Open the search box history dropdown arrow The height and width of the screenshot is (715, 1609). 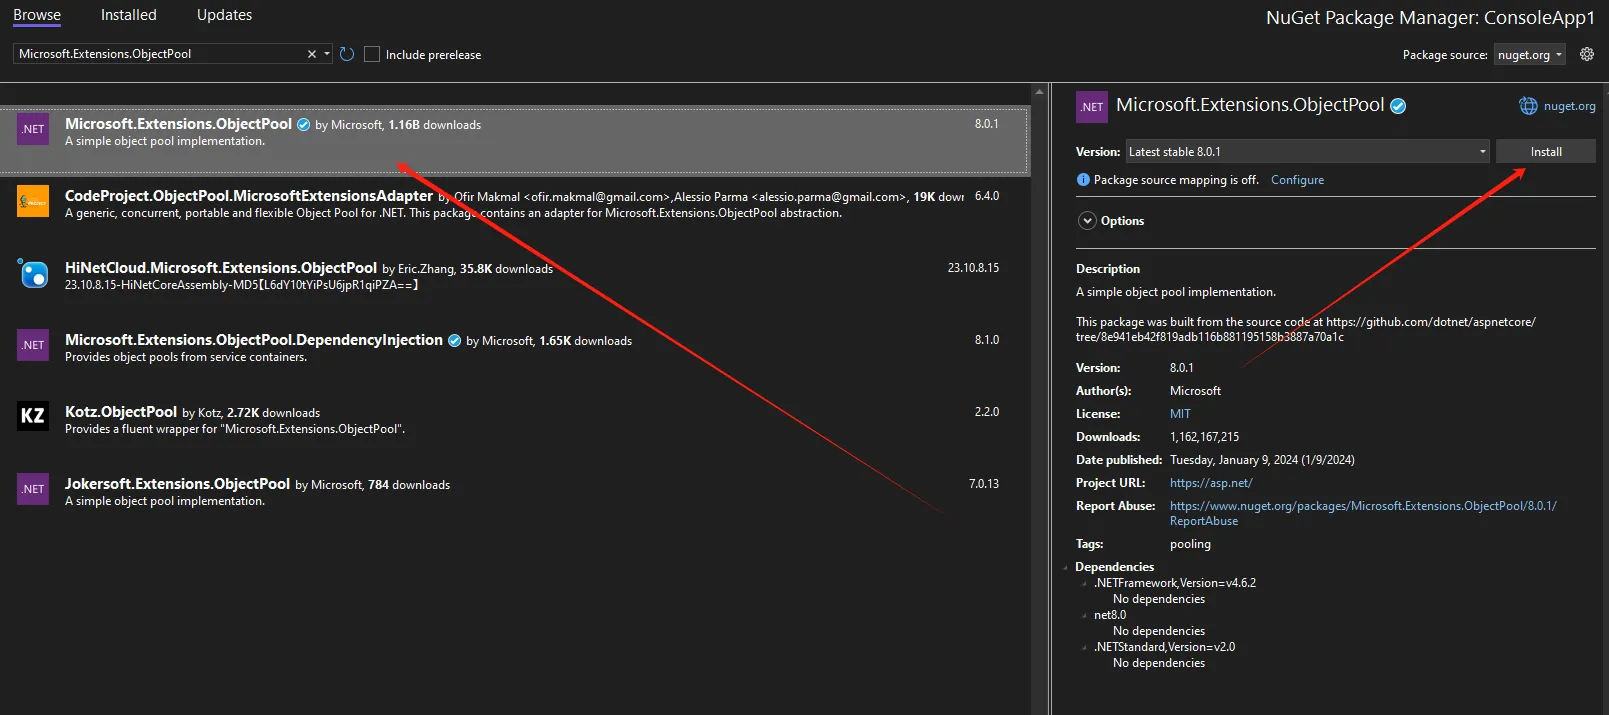(x=327, y=54)
